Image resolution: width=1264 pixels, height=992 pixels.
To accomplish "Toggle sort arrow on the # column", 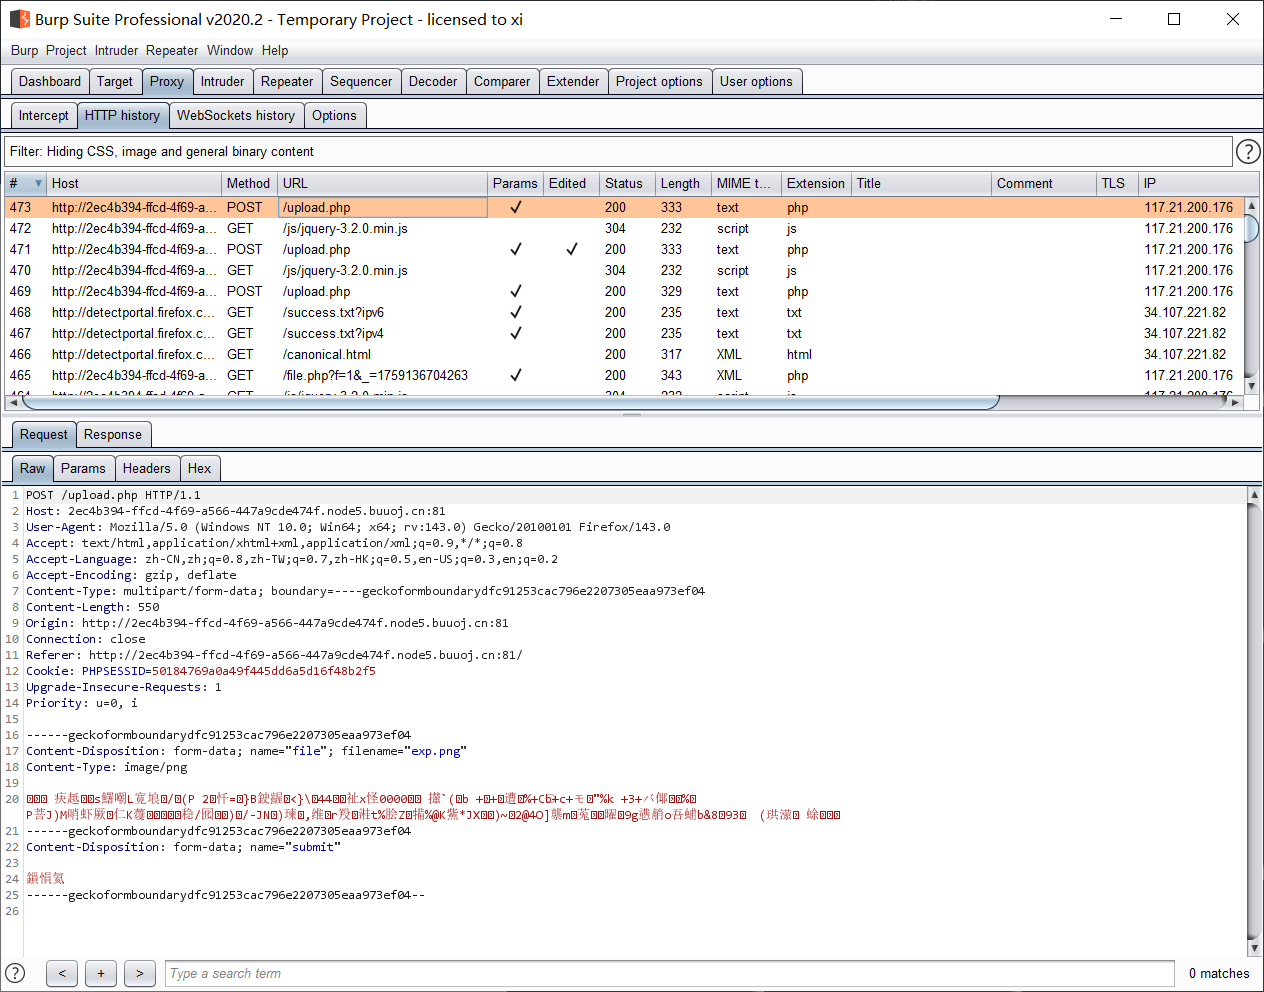I will [39, 184].
